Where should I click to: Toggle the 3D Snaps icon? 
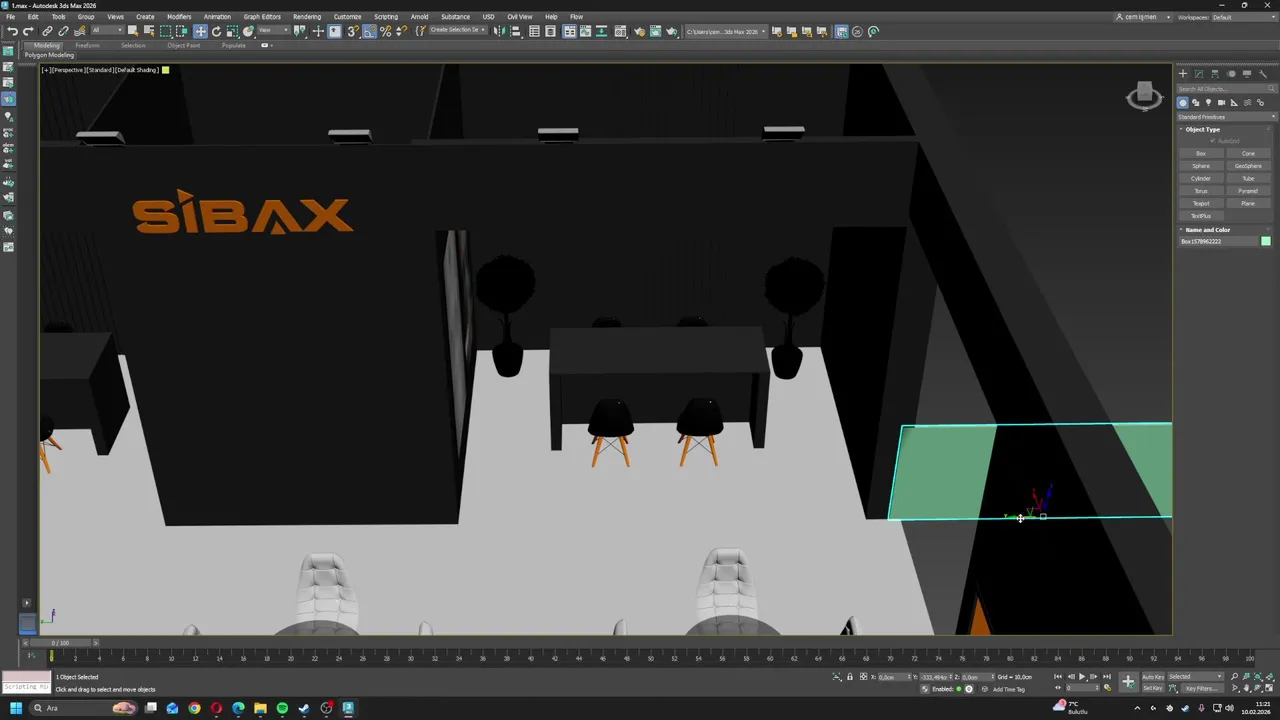[x=353, y=31]
